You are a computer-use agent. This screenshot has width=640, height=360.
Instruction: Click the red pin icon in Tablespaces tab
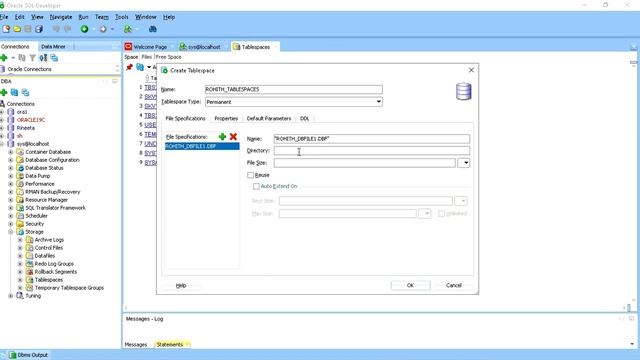pyautogui.click(x=129, y=67)
